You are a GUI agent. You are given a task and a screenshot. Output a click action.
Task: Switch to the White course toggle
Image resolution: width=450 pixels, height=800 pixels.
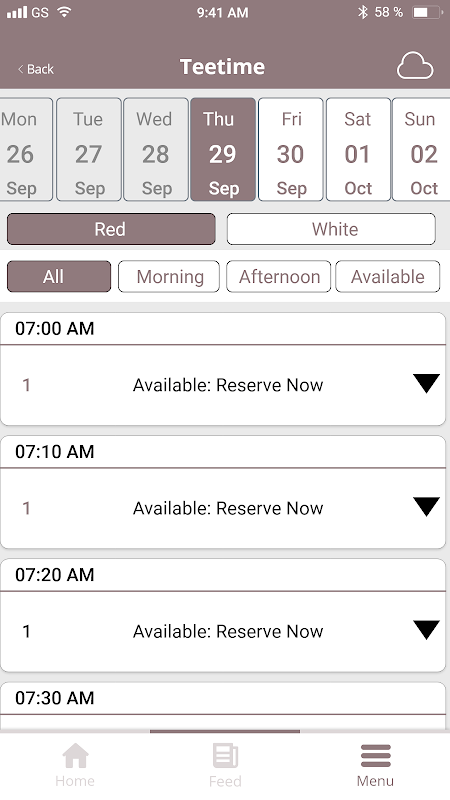pyautogui.click(x=331, y=229)
